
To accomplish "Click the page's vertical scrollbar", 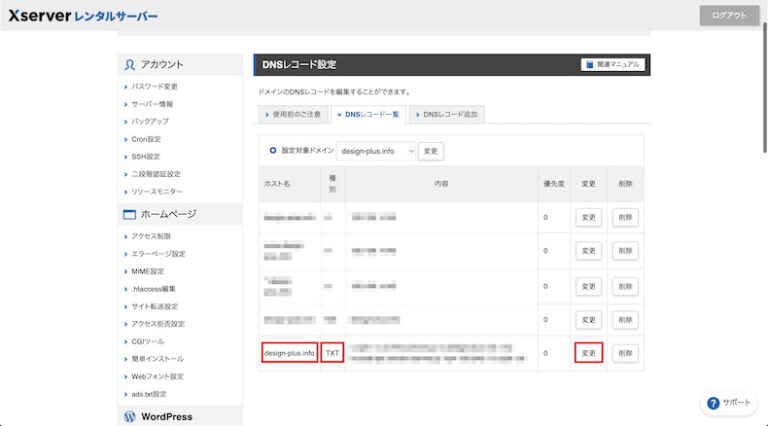I will point(764,90).
